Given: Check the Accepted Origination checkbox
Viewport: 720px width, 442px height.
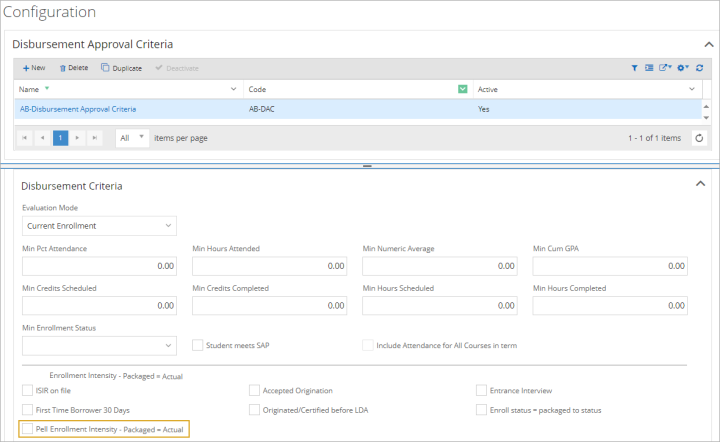Looking at the screenshot, I should (254, 391).
